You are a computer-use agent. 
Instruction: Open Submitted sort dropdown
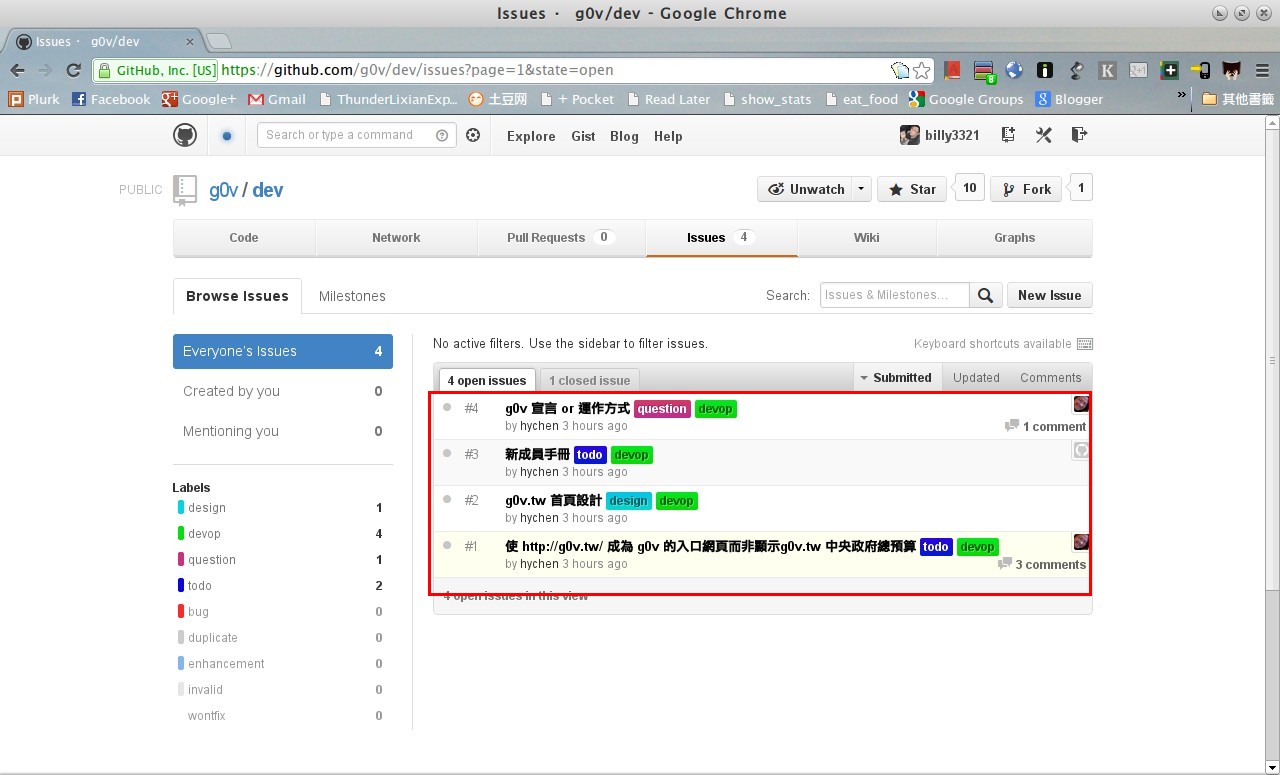pyautogui.click(x=897, y=377)
